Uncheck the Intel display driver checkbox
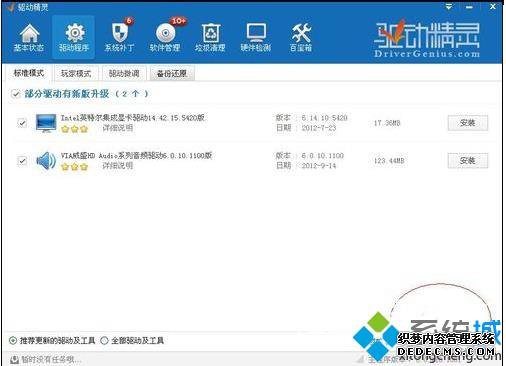 tap(22, 123)
